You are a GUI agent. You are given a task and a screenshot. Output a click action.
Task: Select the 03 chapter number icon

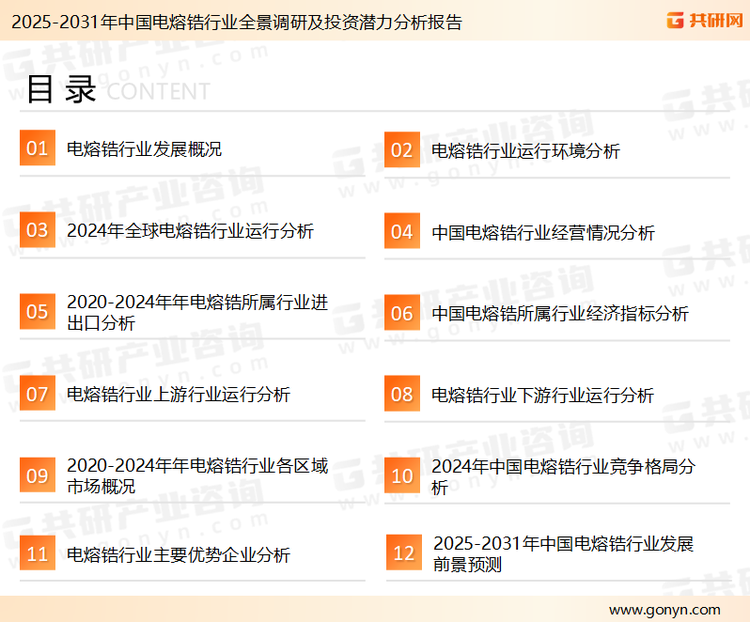37,231
